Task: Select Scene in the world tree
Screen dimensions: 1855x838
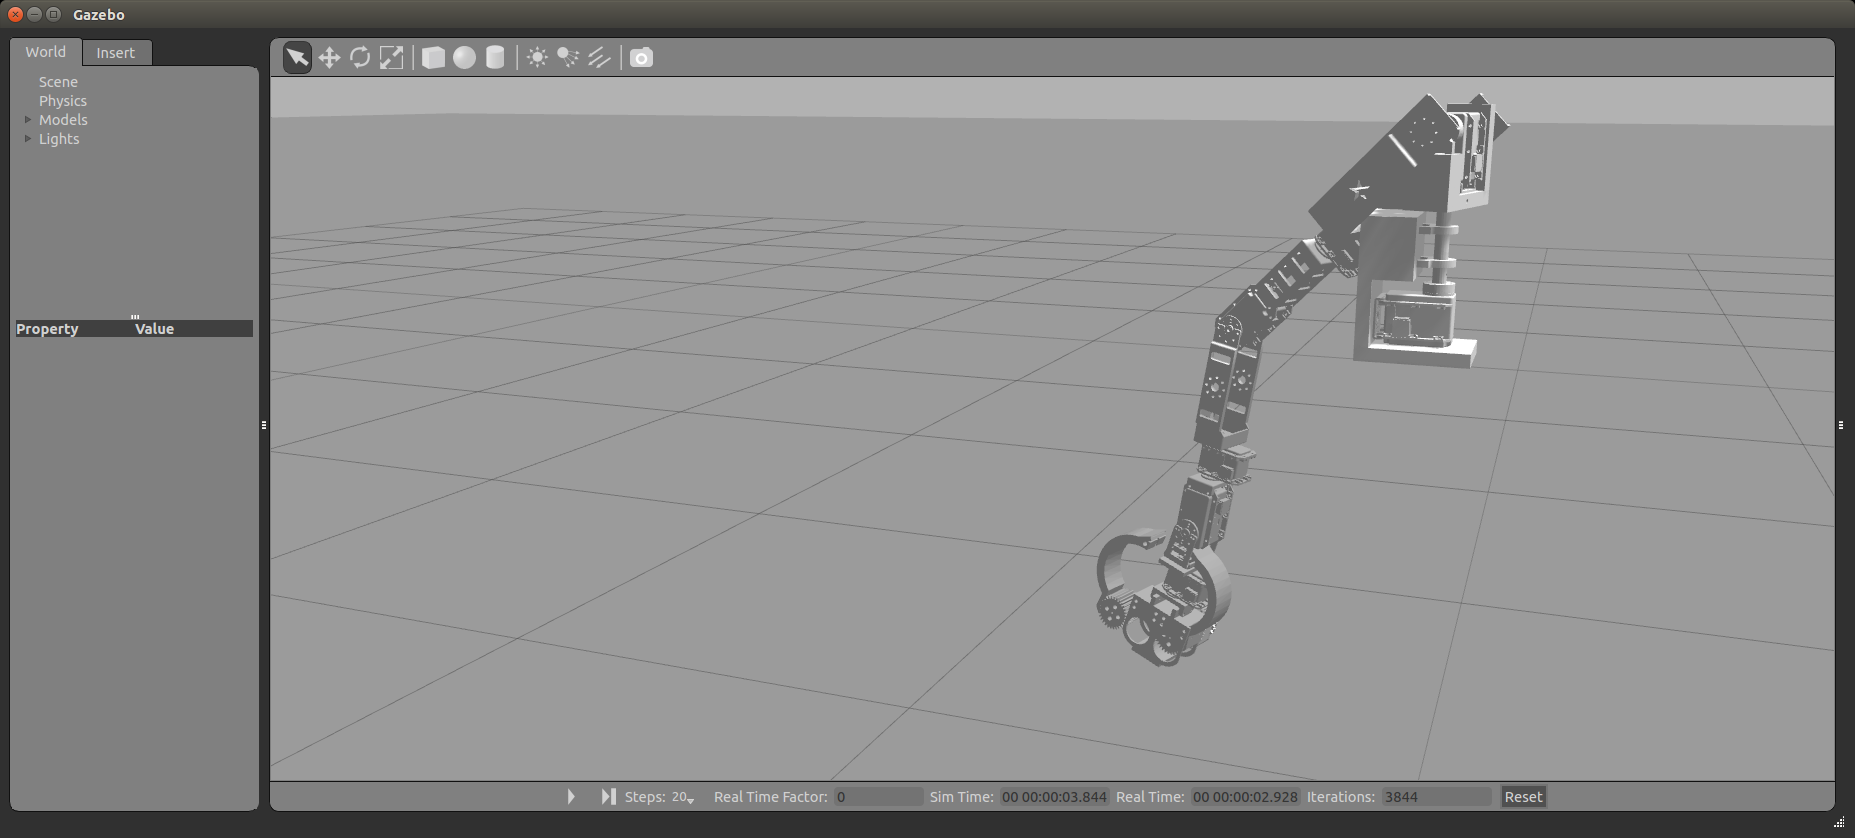Action: coord(58,82)
